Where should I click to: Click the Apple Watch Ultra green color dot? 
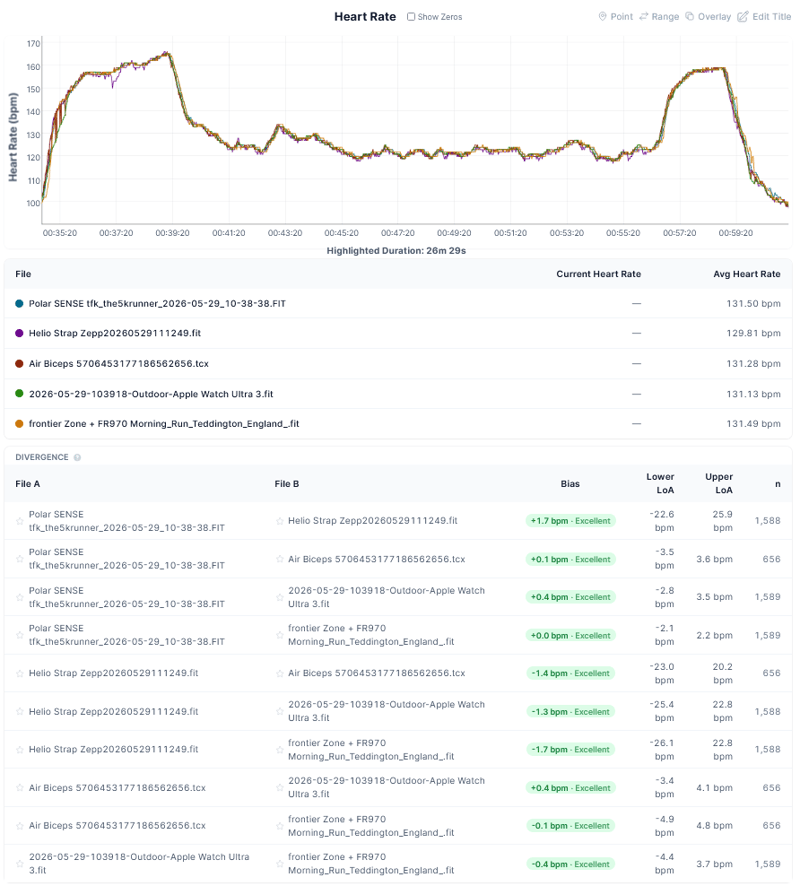(19, 394)
